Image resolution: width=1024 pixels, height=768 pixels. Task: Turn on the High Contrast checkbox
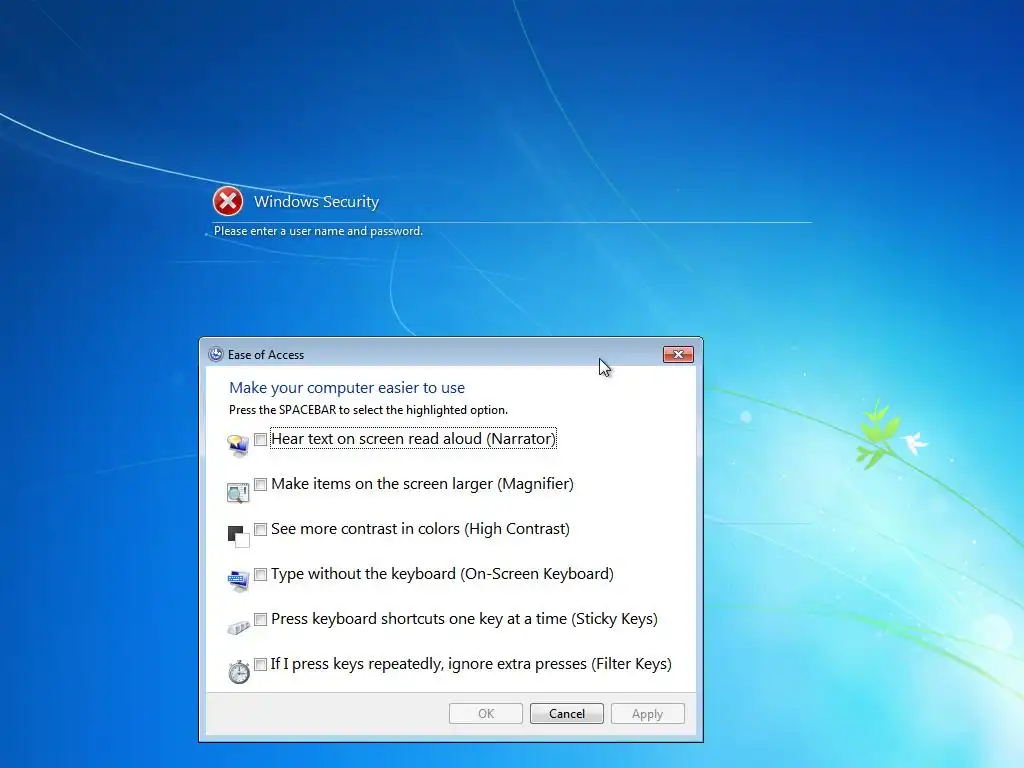[x=261, y=529]
